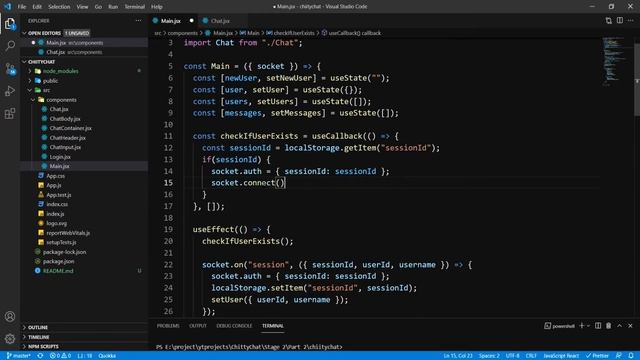
Task: Change line ending via CRLF
Action: [x=531, y=356]
